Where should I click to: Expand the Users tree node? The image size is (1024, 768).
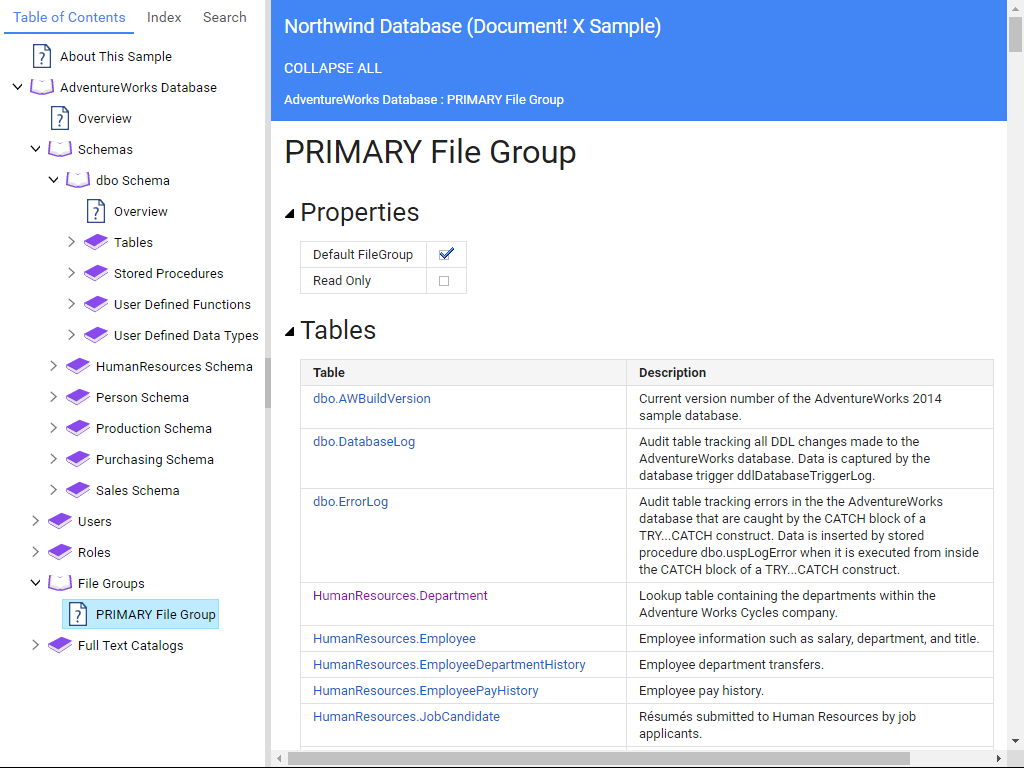36,521
